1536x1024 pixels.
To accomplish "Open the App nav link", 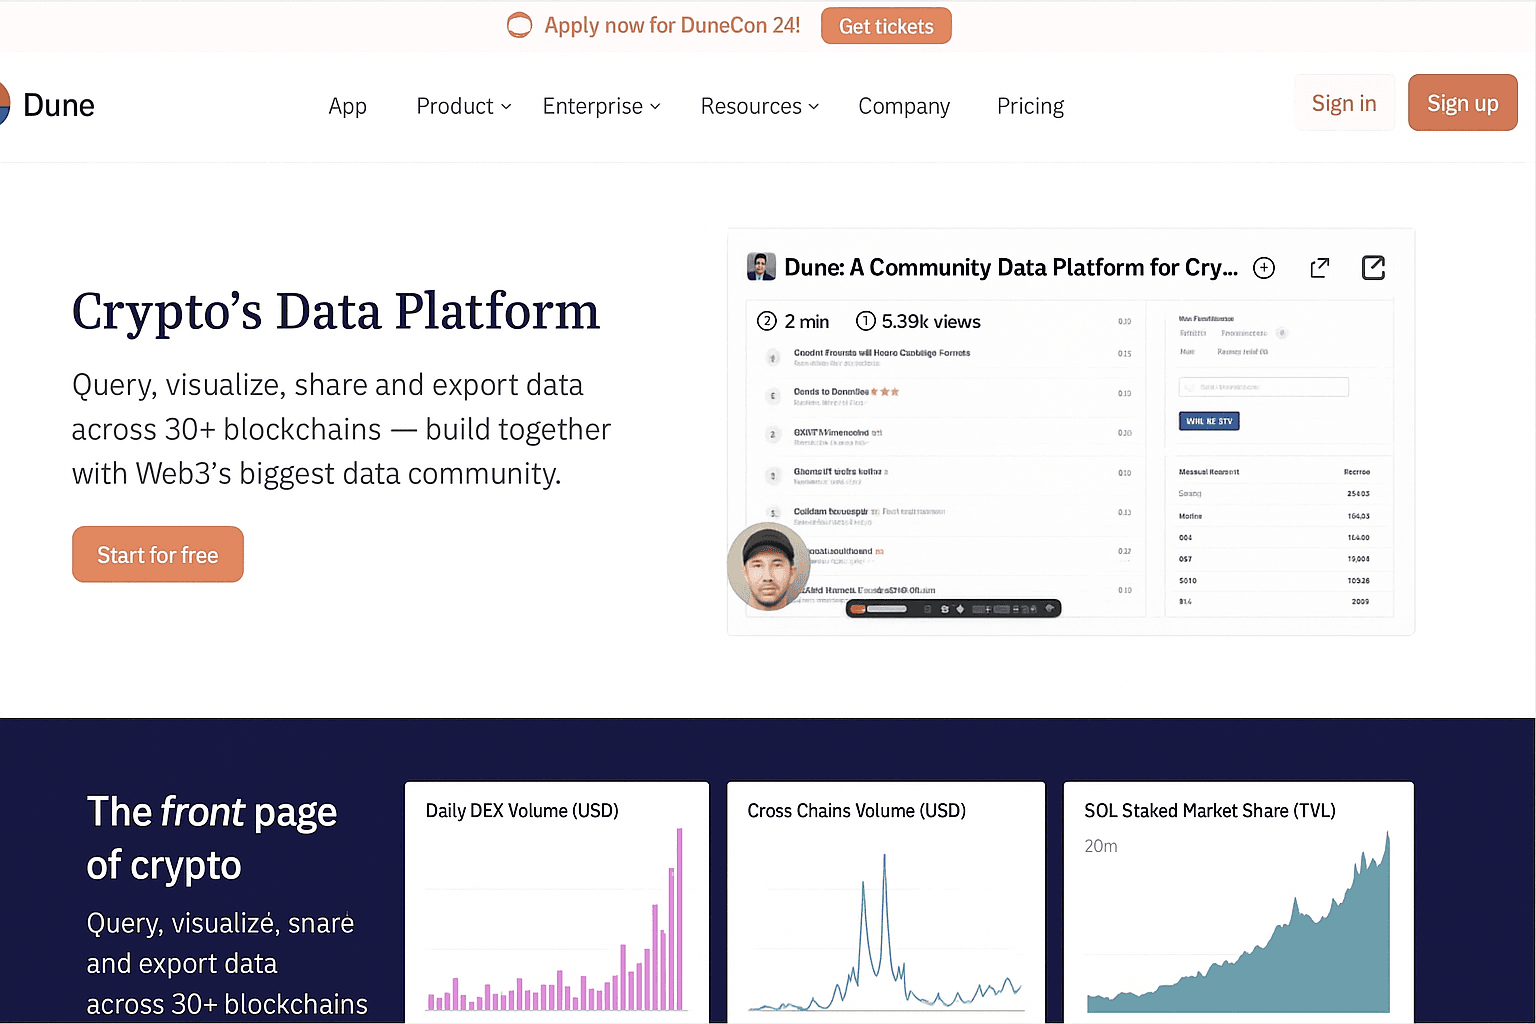I will 347,106.
